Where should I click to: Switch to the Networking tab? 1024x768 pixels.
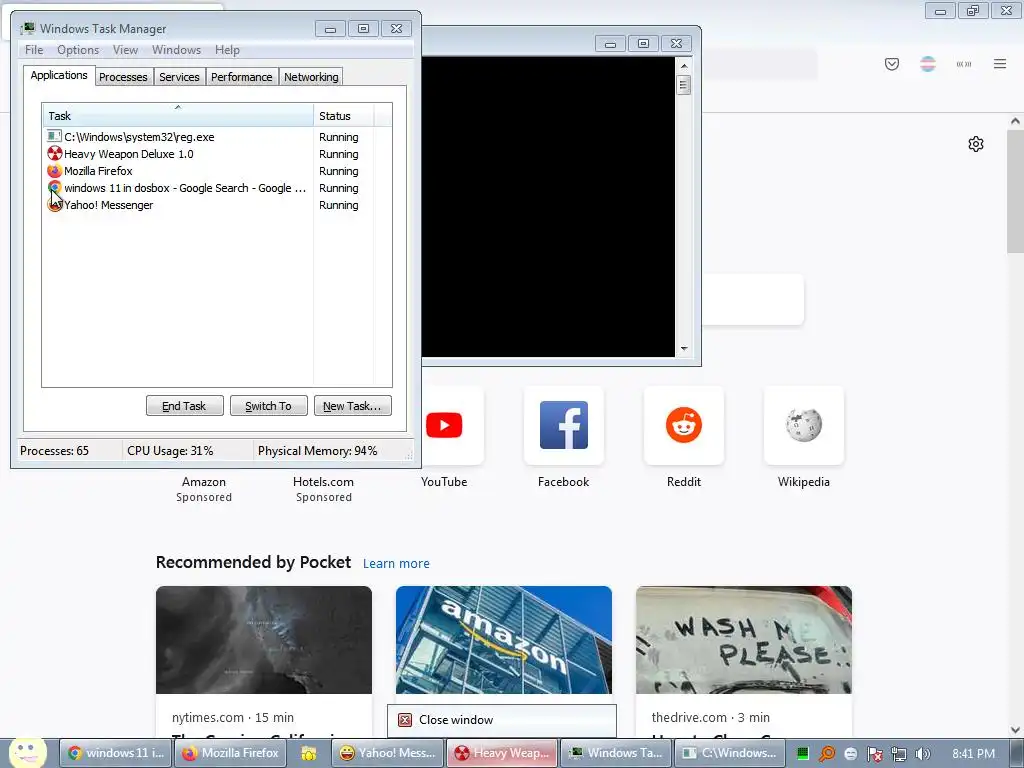point(311,77)
